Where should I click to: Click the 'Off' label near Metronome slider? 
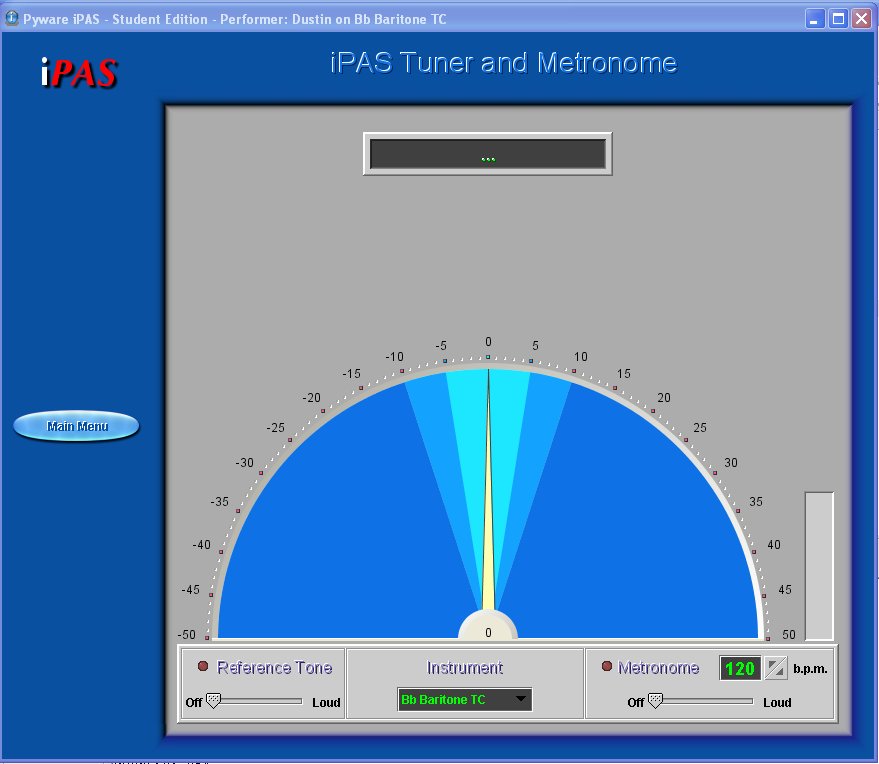636,703
